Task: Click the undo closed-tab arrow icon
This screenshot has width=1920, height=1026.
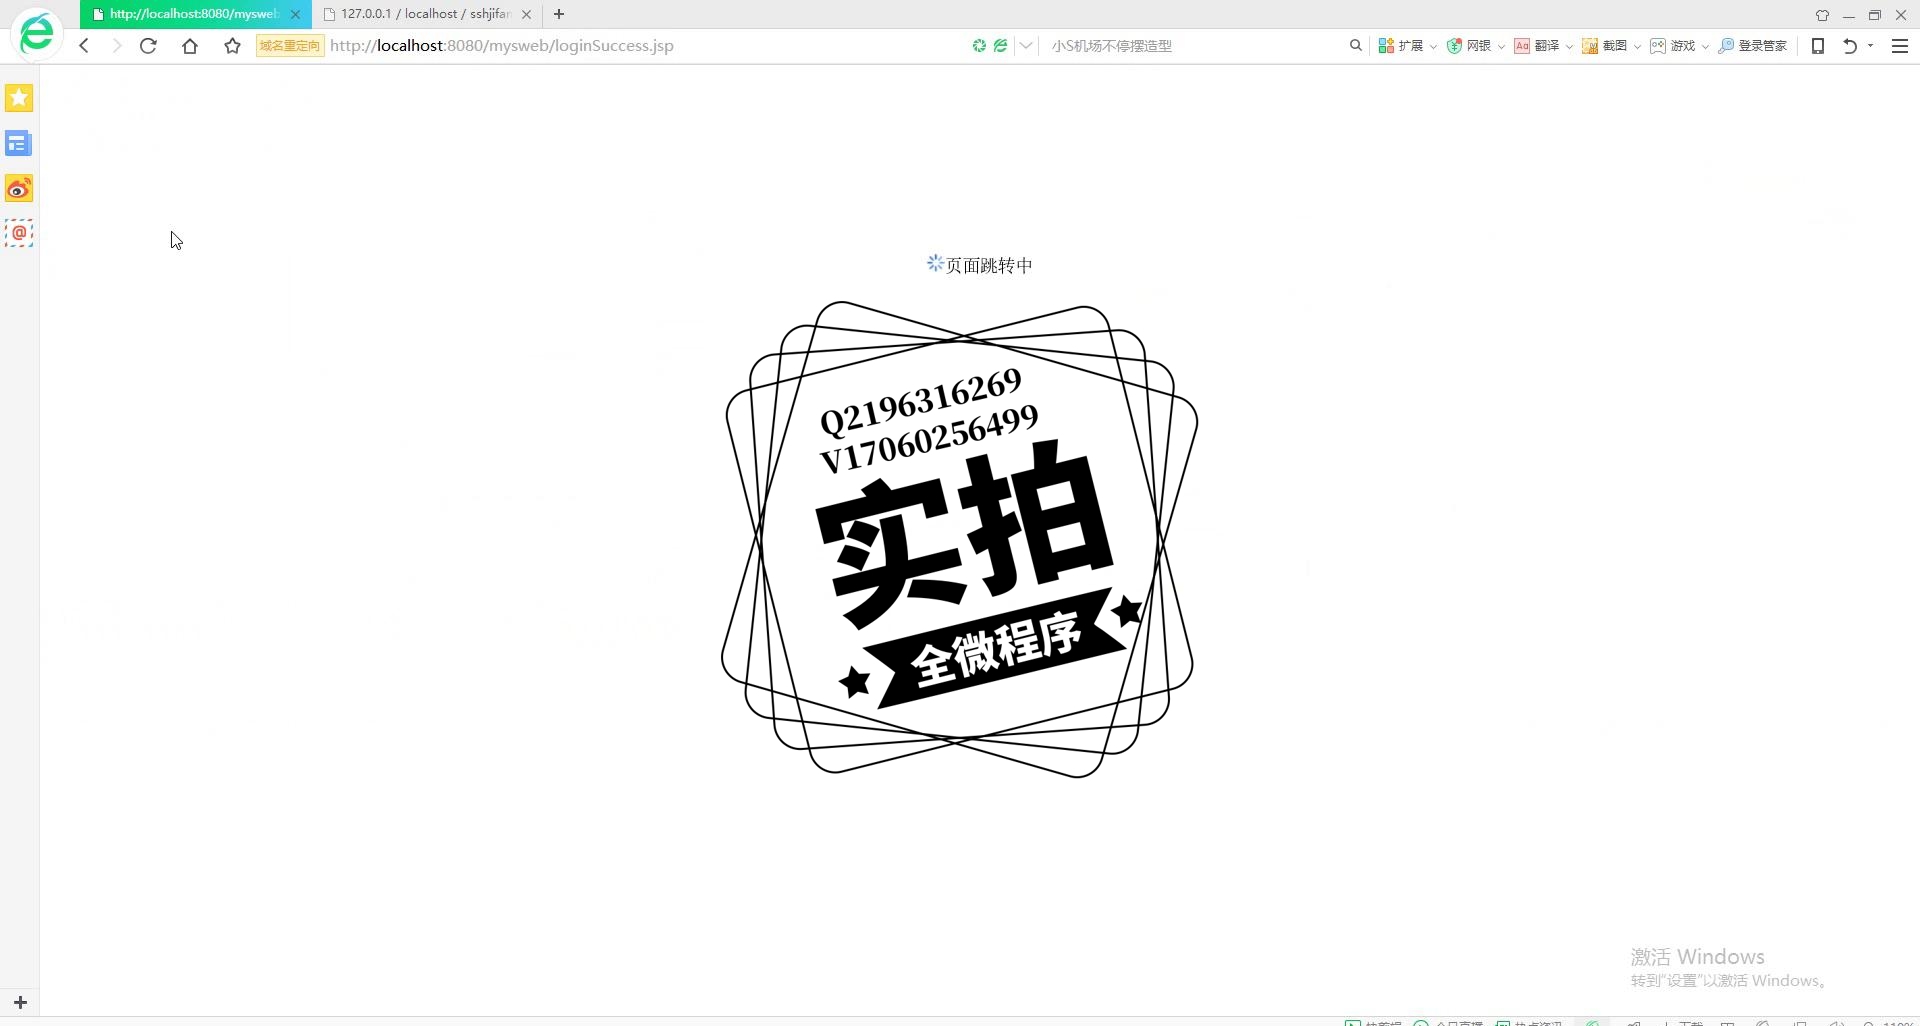Action: (x=1850, y=46)
